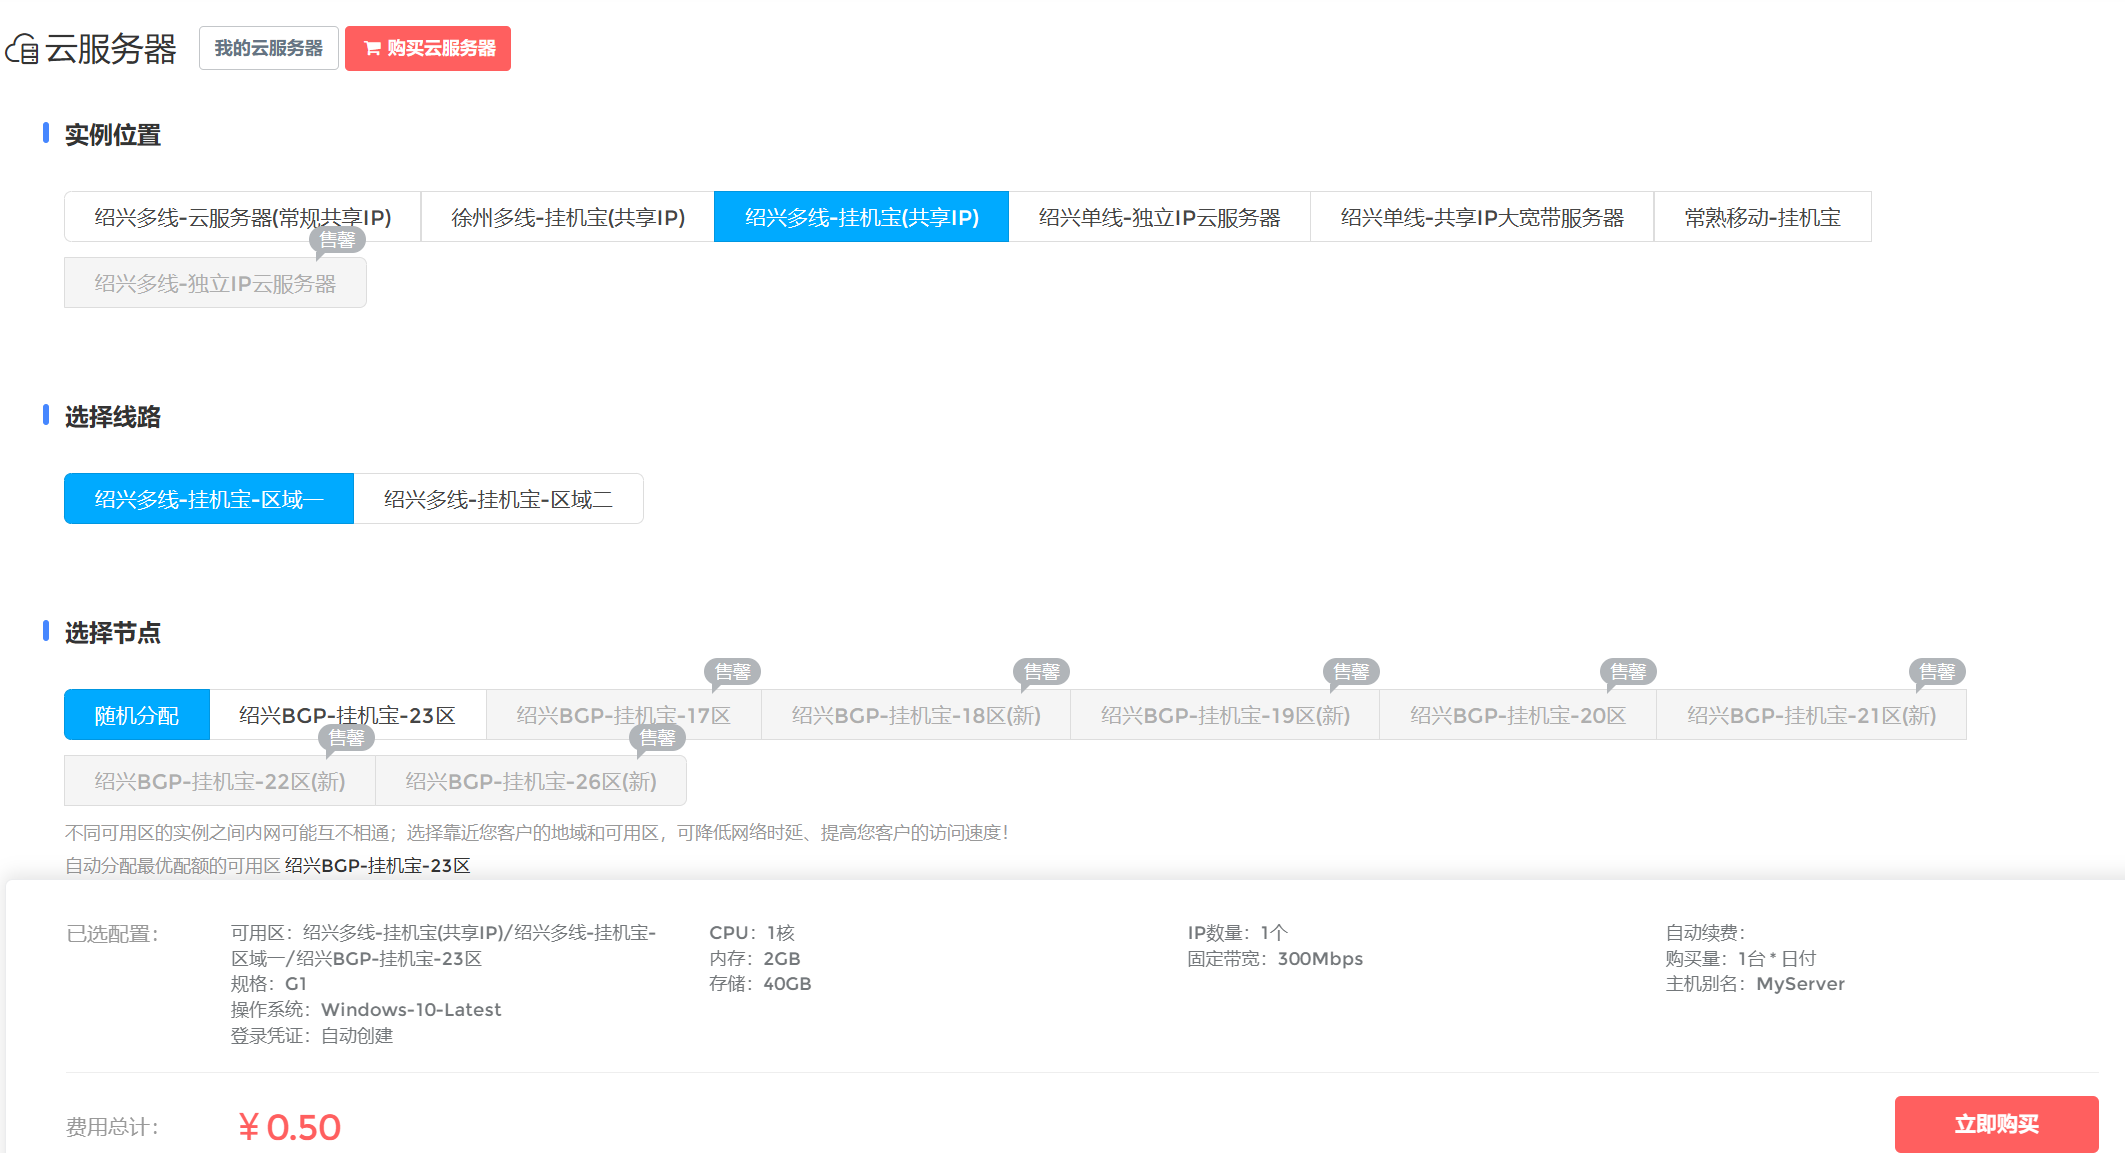Image resolution: width=2125 pixels, height=1153 pixels.
Task: Click 售罄 badge above 18区(新) node
Action: (1041, 672)
